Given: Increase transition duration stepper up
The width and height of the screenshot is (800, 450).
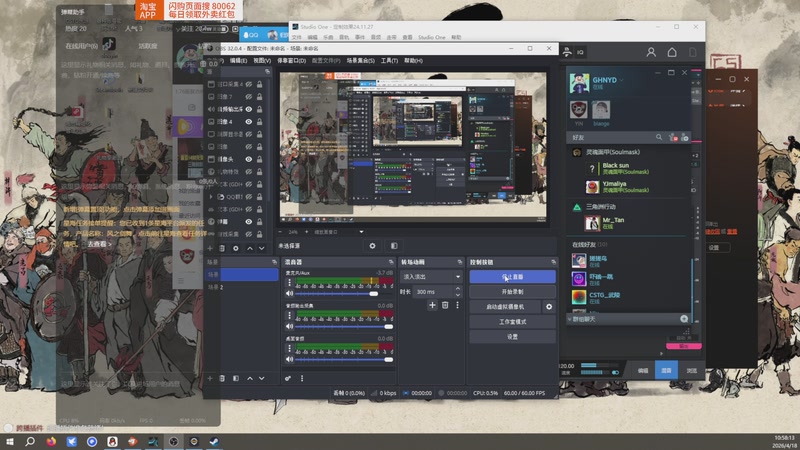Looking at the screenshot, I should pyautogui.click(x=458, y=289).
